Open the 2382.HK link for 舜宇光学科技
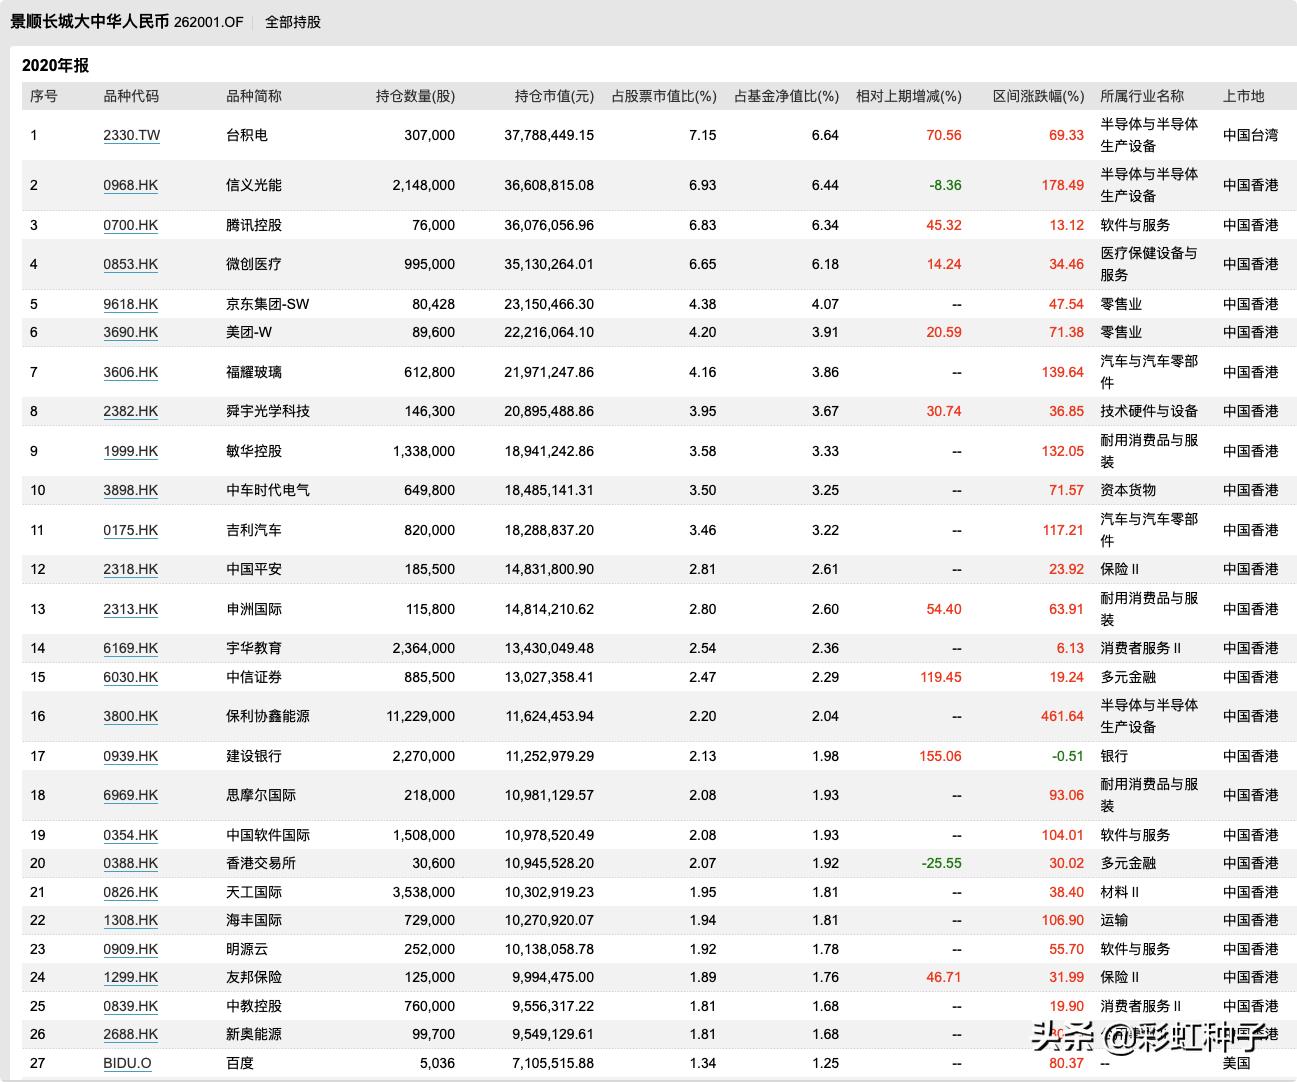 [130, 411]
